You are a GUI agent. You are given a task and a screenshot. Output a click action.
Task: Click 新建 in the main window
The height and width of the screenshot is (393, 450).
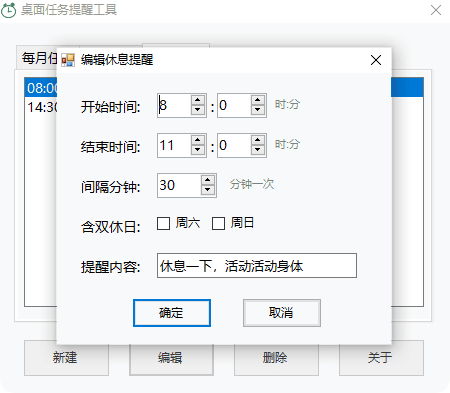point(66,358)
